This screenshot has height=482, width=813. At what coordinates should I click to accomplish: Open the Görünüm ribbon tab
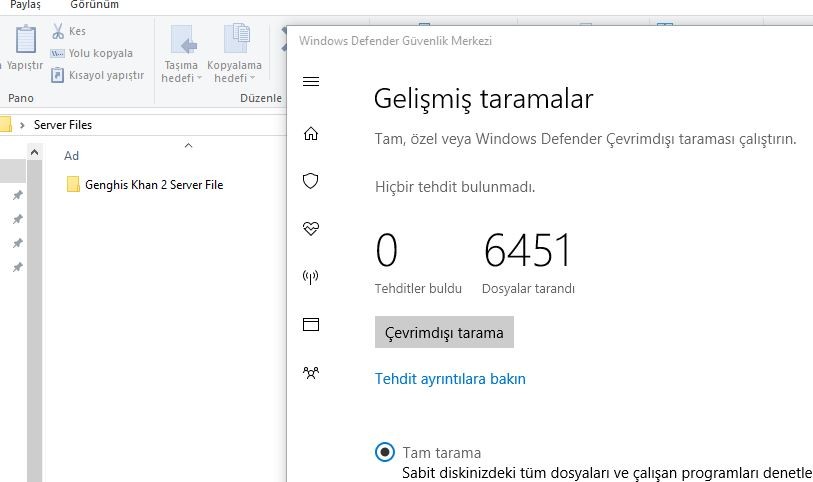pos(94,5)
